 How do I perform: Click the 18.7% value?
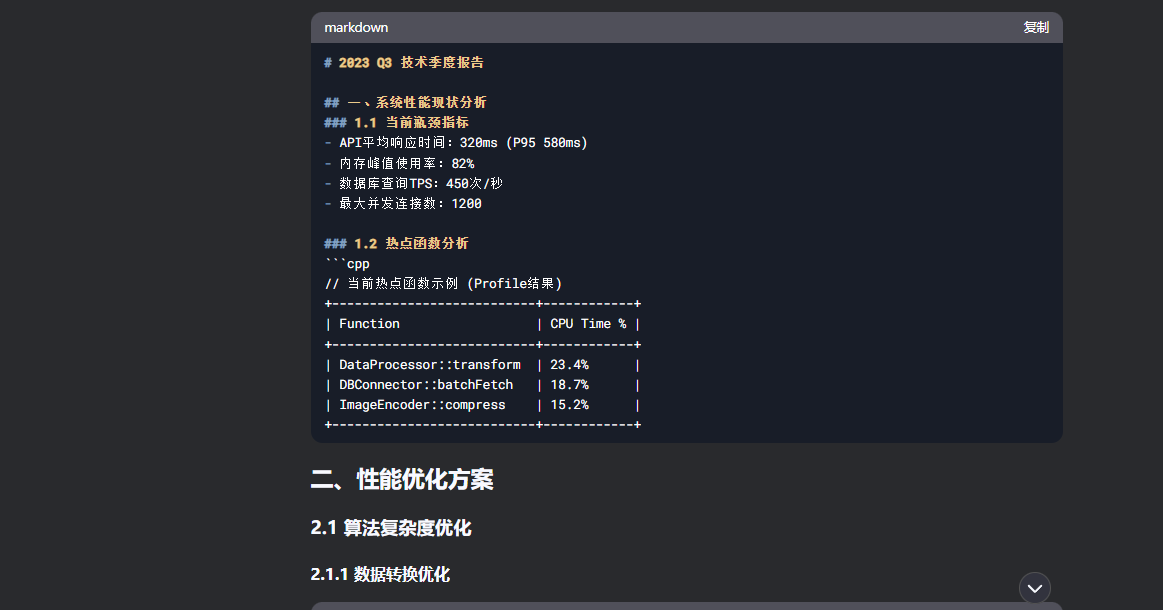[x=570, y=384]
